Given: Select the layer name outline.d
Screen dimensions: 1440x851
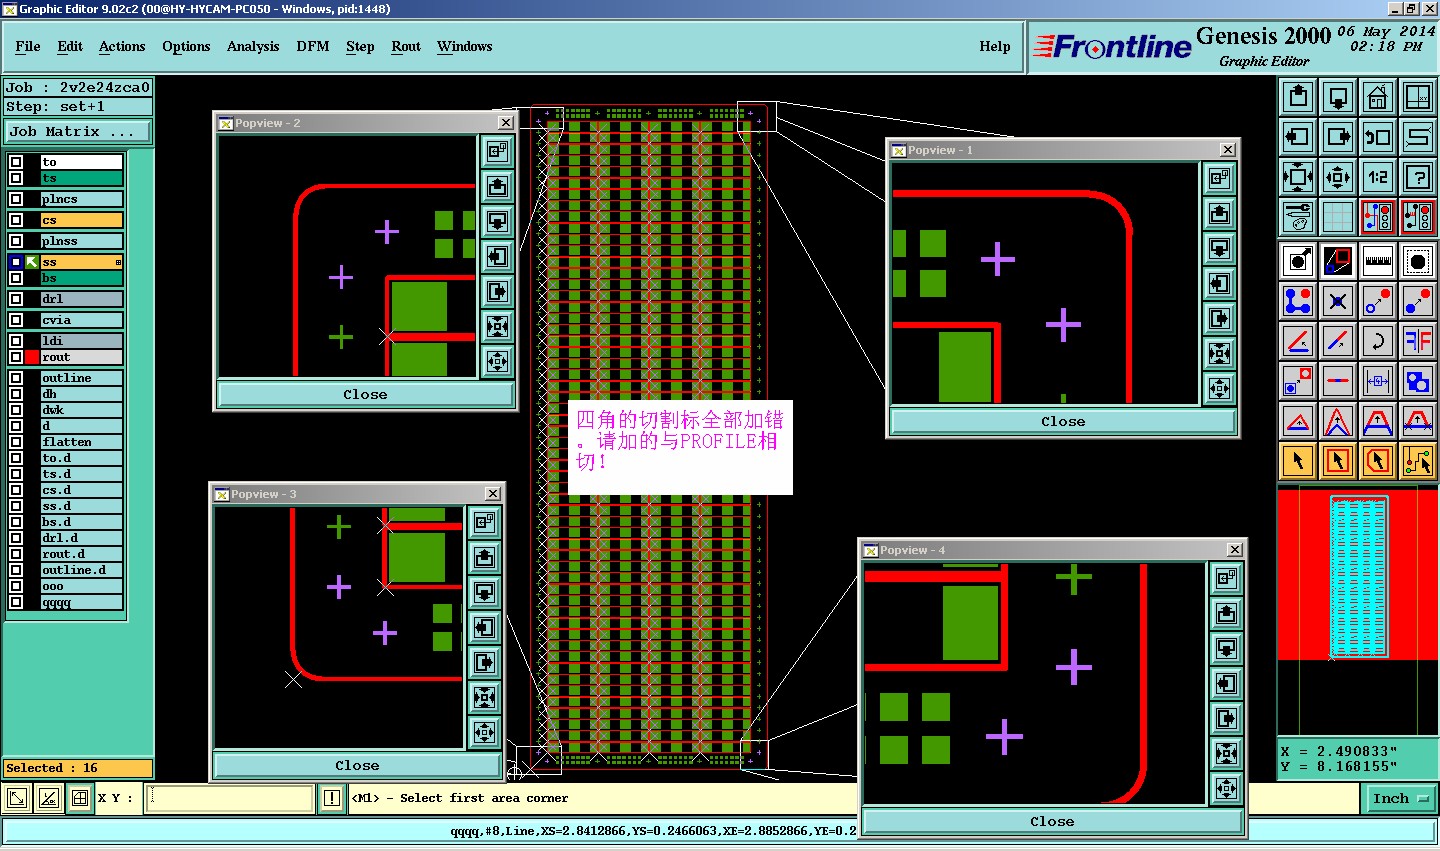Looking at the screenshot, I should pyautogui.click(x=81, y=570).
